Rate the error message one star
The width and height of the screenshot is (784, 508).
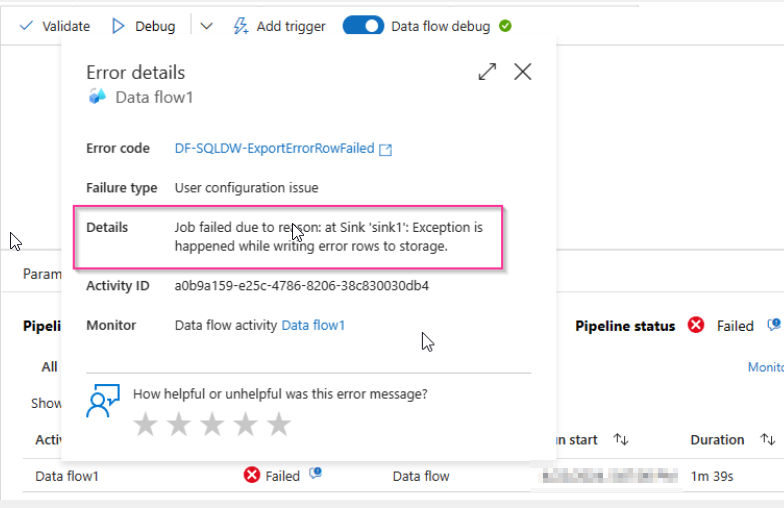146,424
